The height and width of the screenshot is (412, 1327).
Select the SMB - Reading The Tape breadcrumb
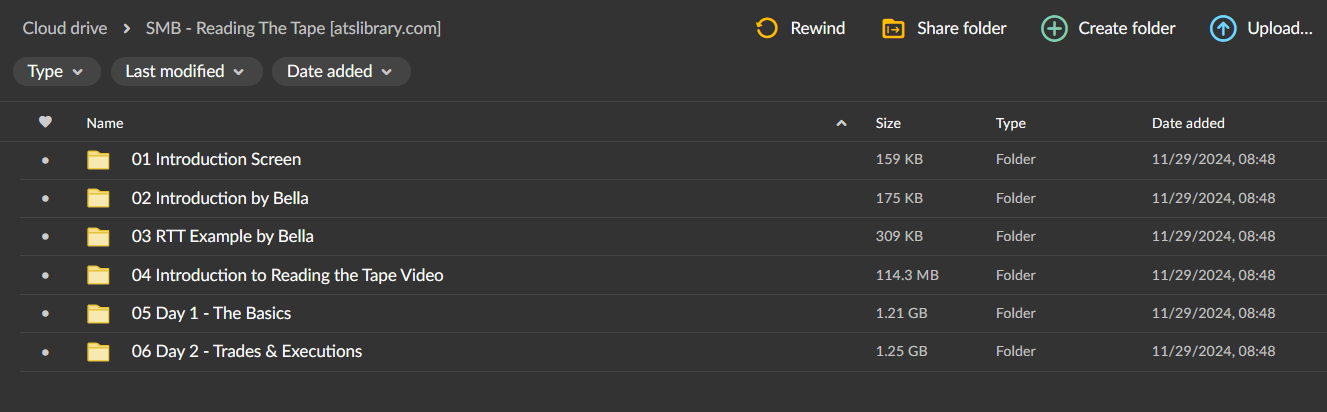point(293,28)
